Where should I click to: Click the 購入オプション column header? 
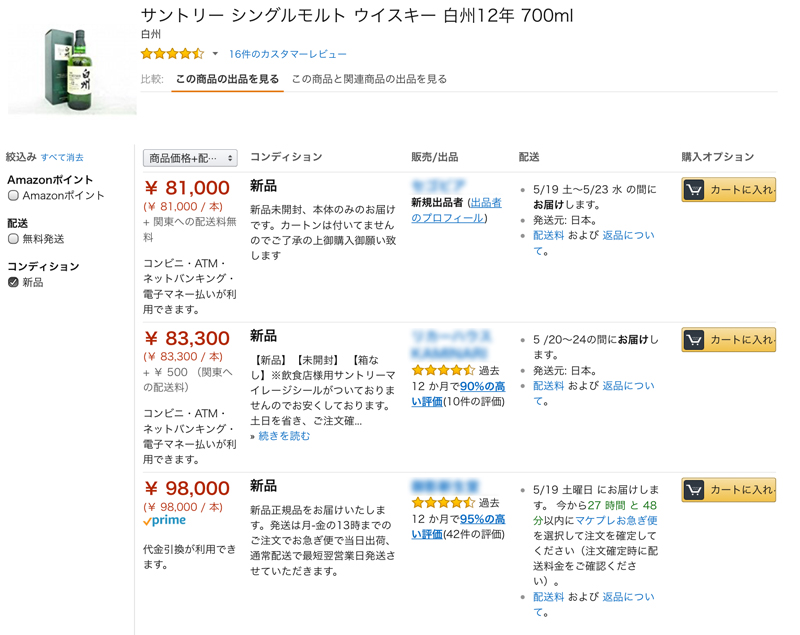click(718, 157)
